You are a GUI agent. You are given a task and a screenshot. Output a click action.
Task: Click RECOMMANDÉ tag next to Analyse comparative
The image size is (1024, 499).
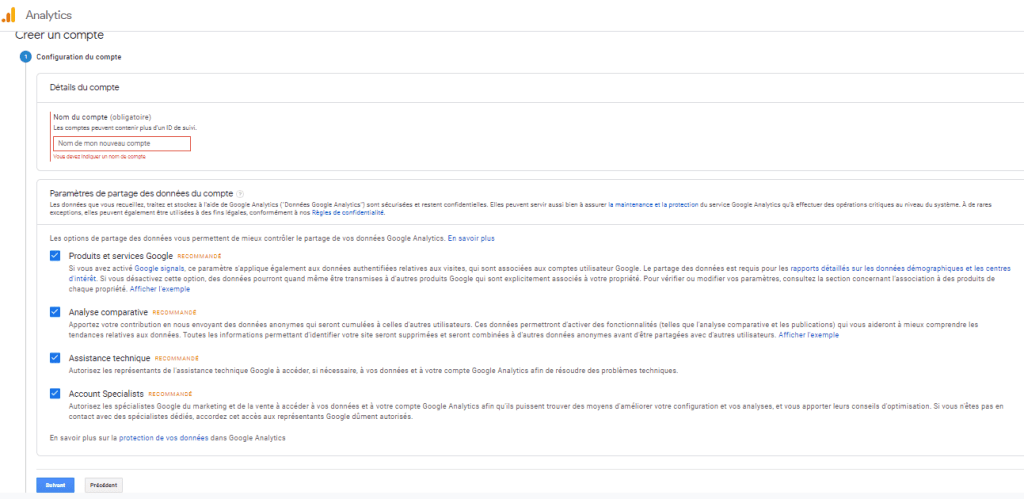(x=174, y=312)
